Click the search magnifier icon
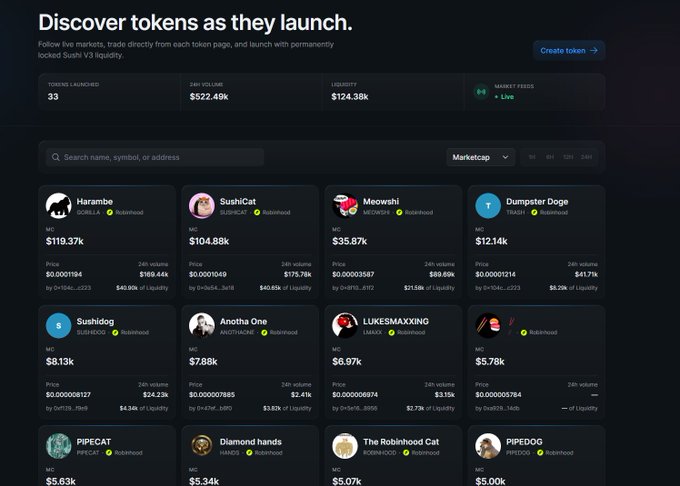Image resolution: width=680 pixels, height=486 pixels. coord(56,157)
